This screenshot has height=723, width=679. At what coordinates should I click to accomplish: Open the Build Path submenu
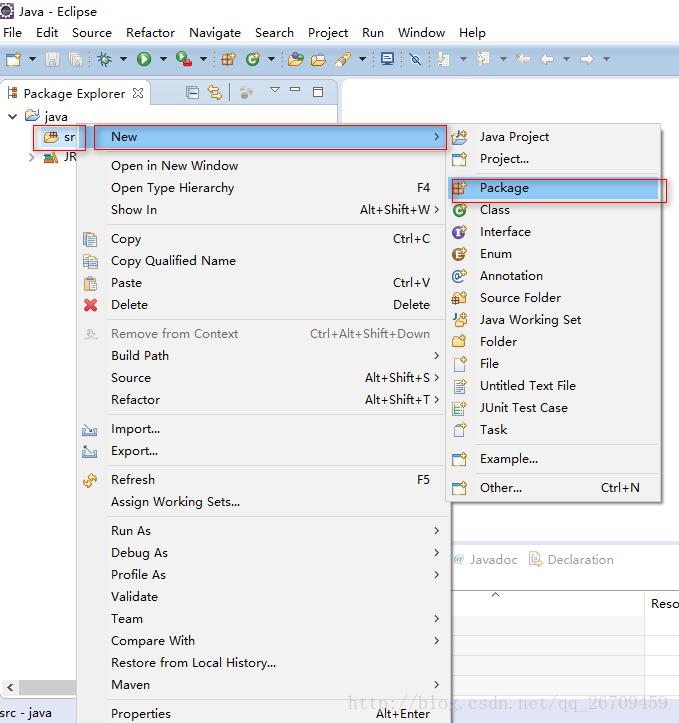tap(262, 356)
